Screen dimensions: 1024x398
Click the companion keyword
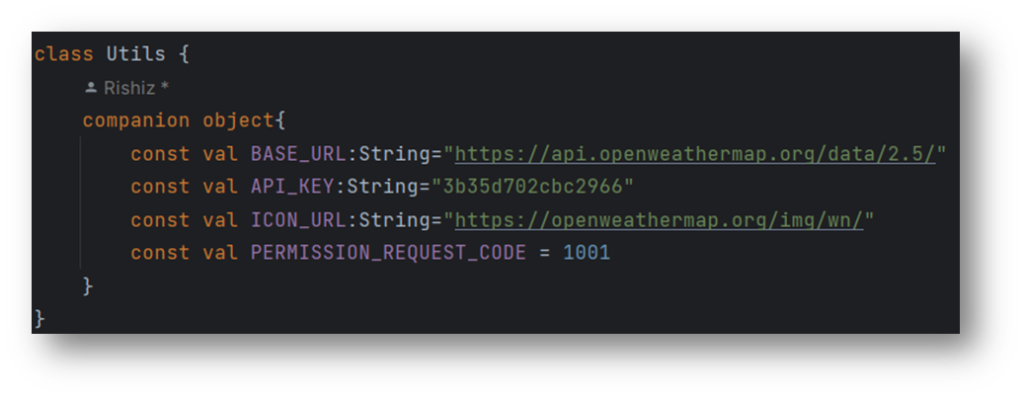136,121
